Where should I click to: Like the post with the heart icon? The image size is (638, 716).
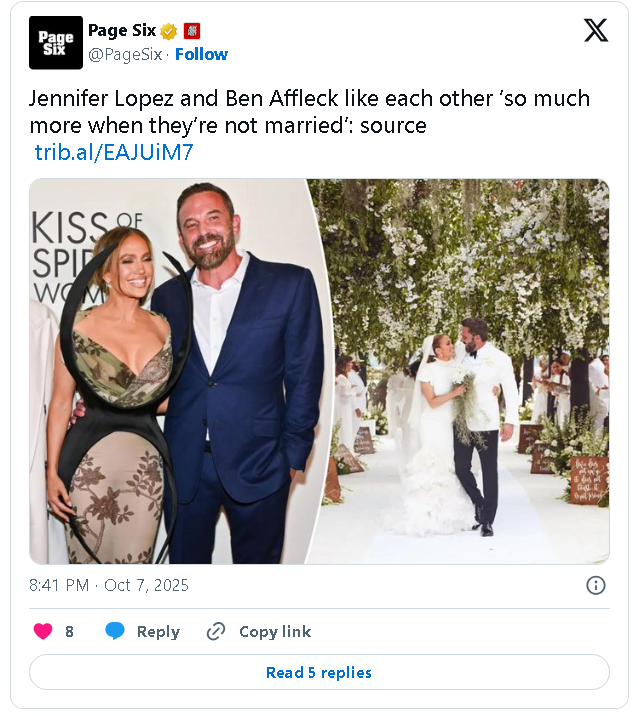[x=43, y=631]
